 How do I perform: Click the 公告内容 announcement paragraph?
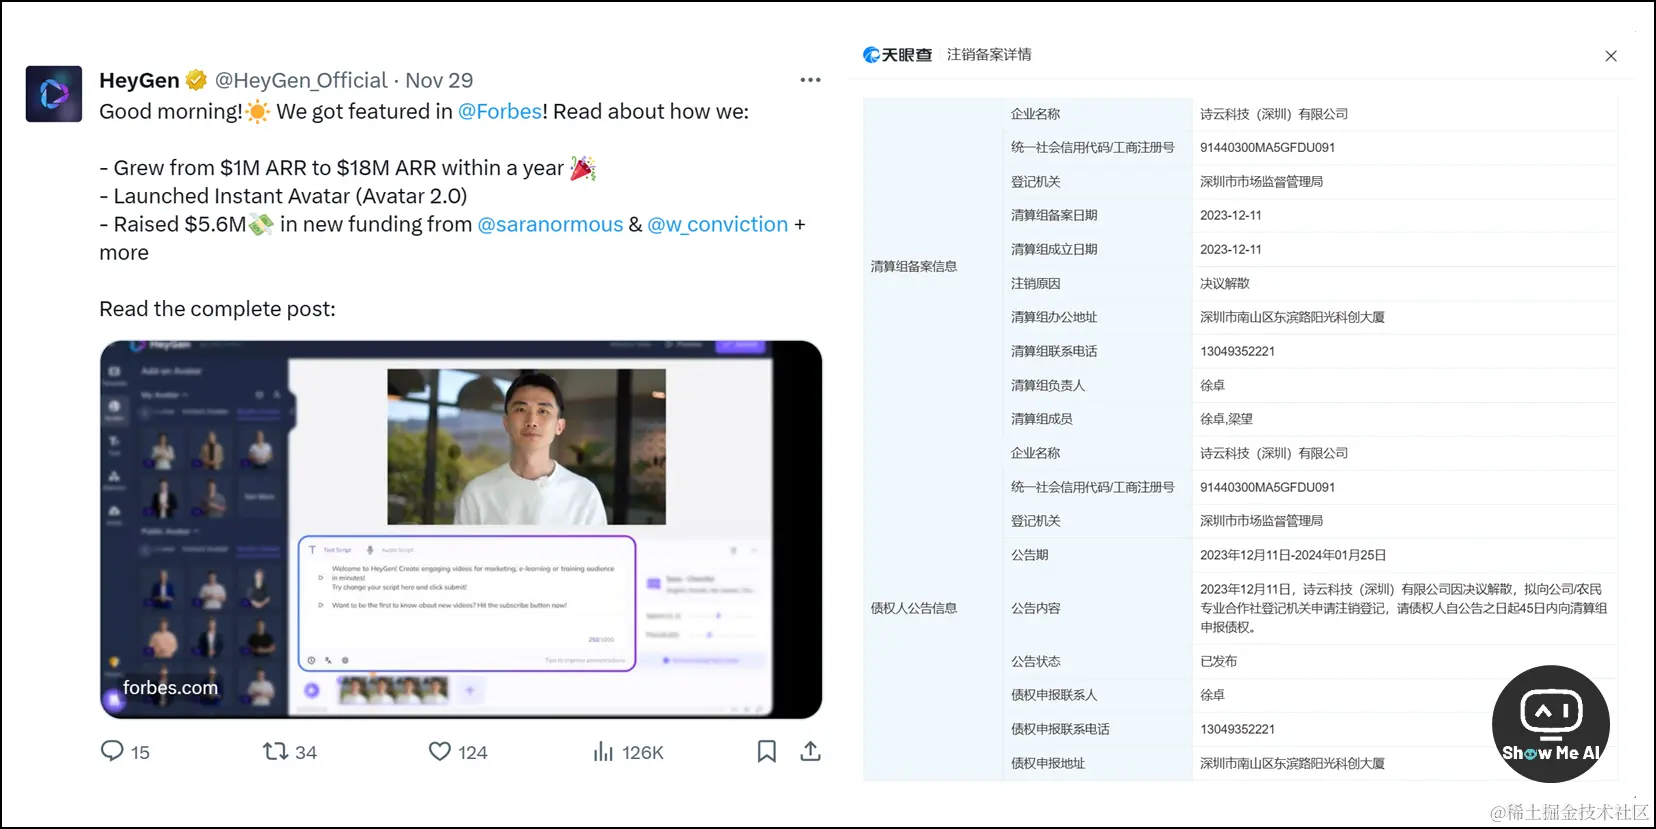click(x=1404, y=608)
